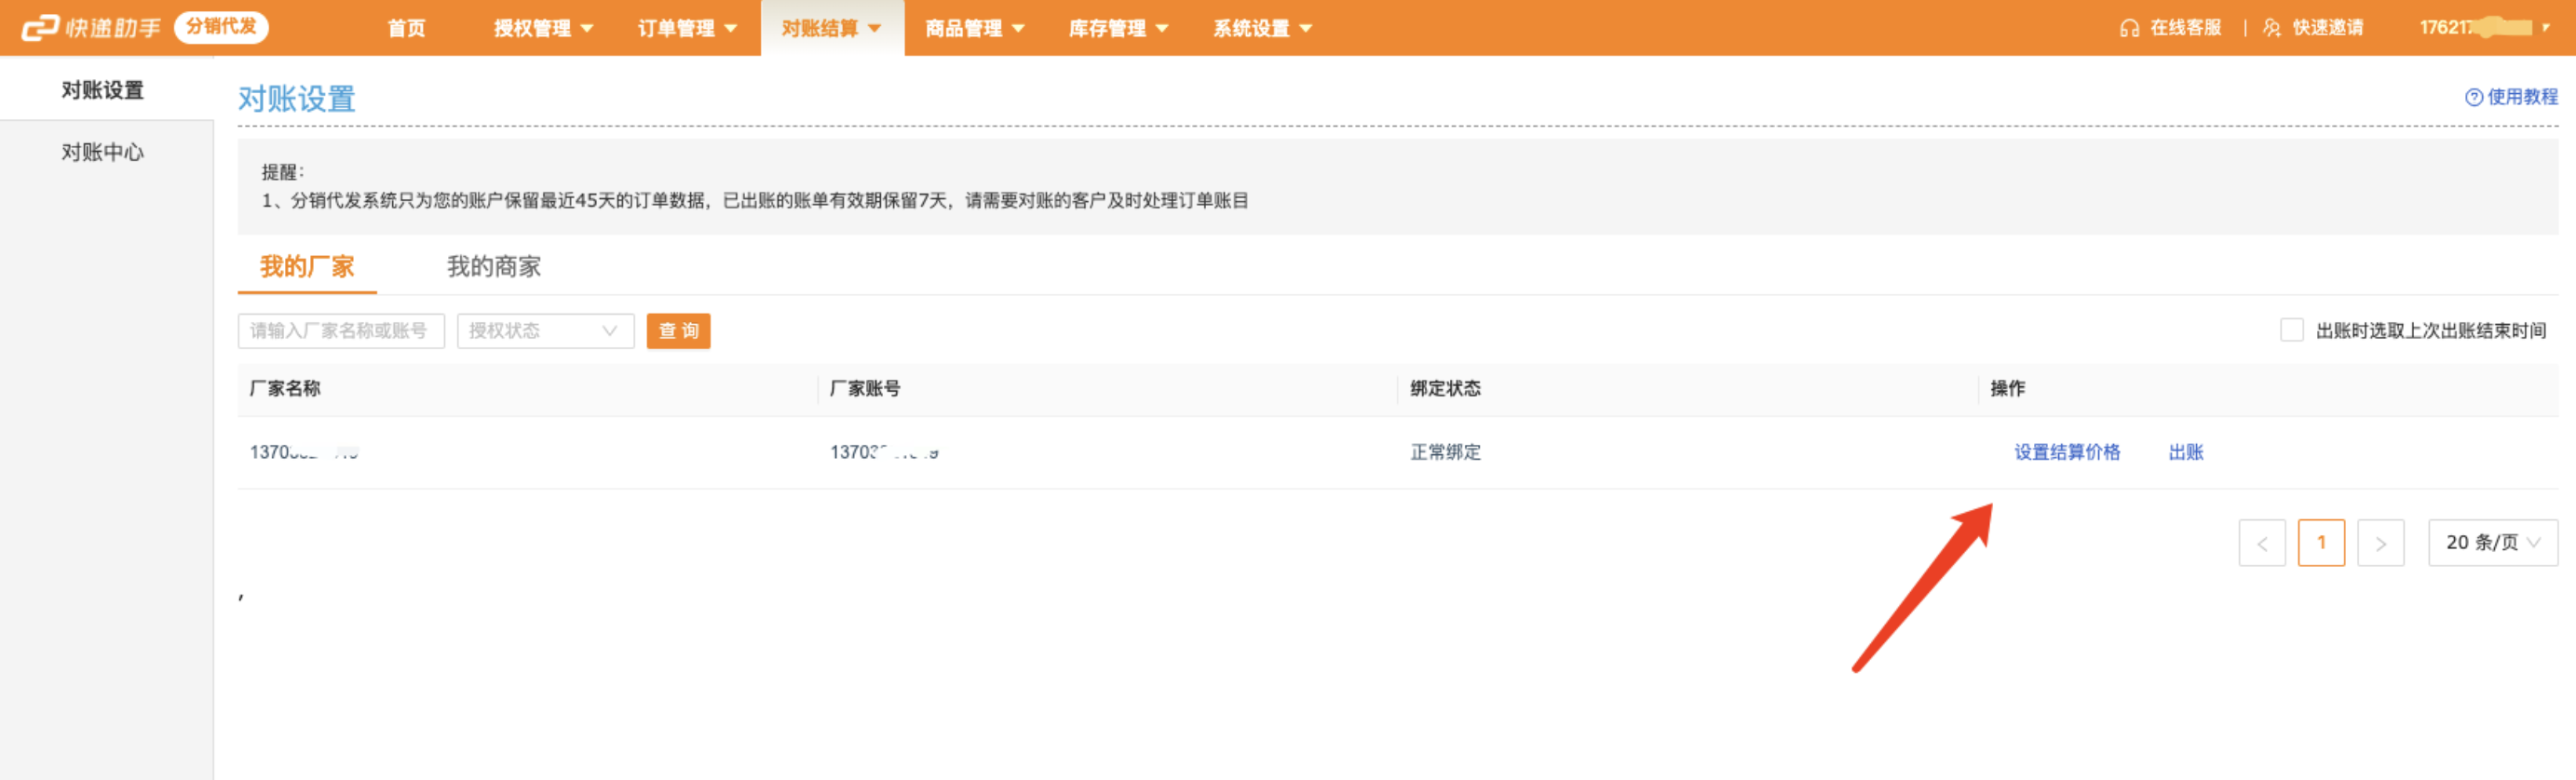
Task: Click the 出账 action link
Action: 2185,452
